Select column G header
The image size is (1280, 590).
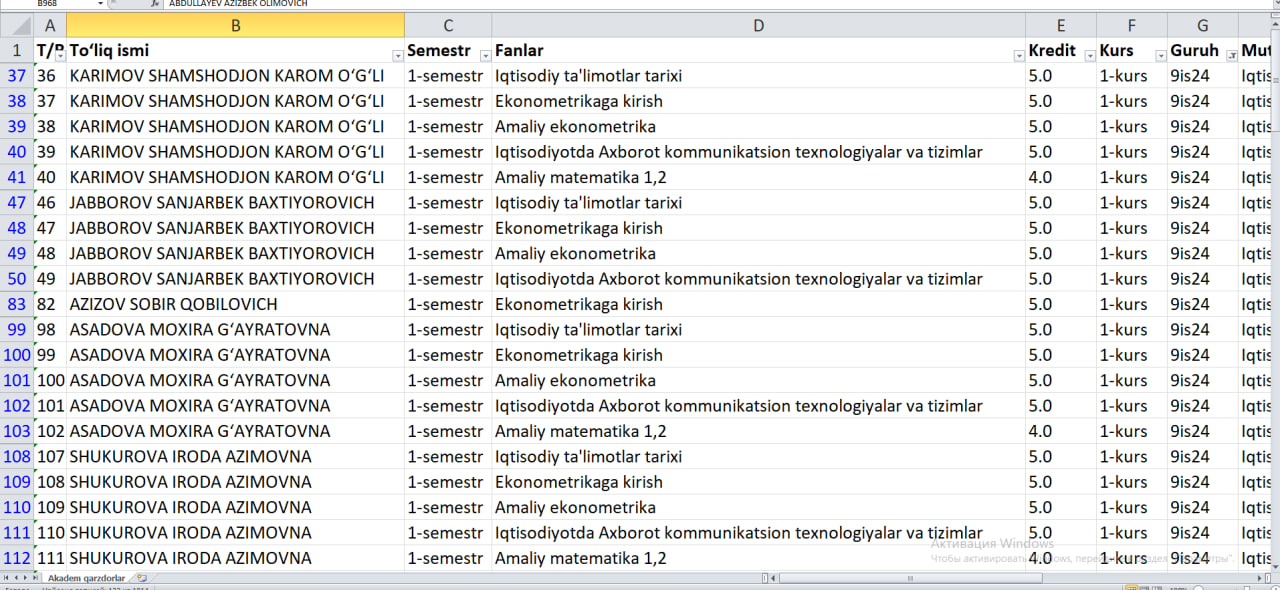[1203, 25]
